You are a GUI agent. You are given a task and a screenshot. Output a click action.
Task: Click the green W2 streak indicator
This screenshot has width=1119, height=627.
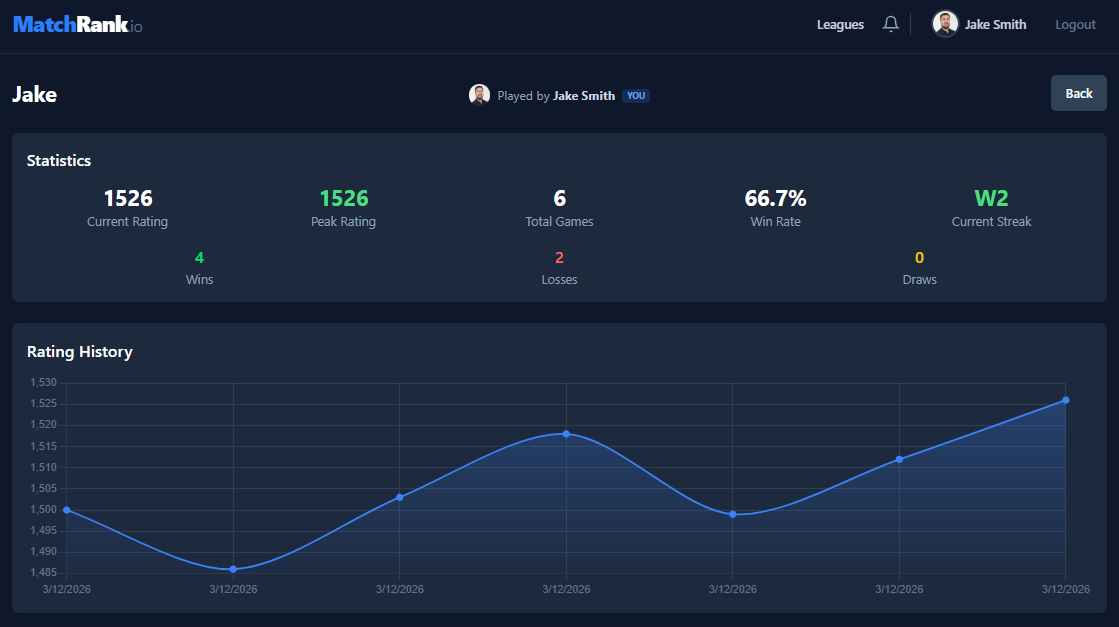pos(991,198)
